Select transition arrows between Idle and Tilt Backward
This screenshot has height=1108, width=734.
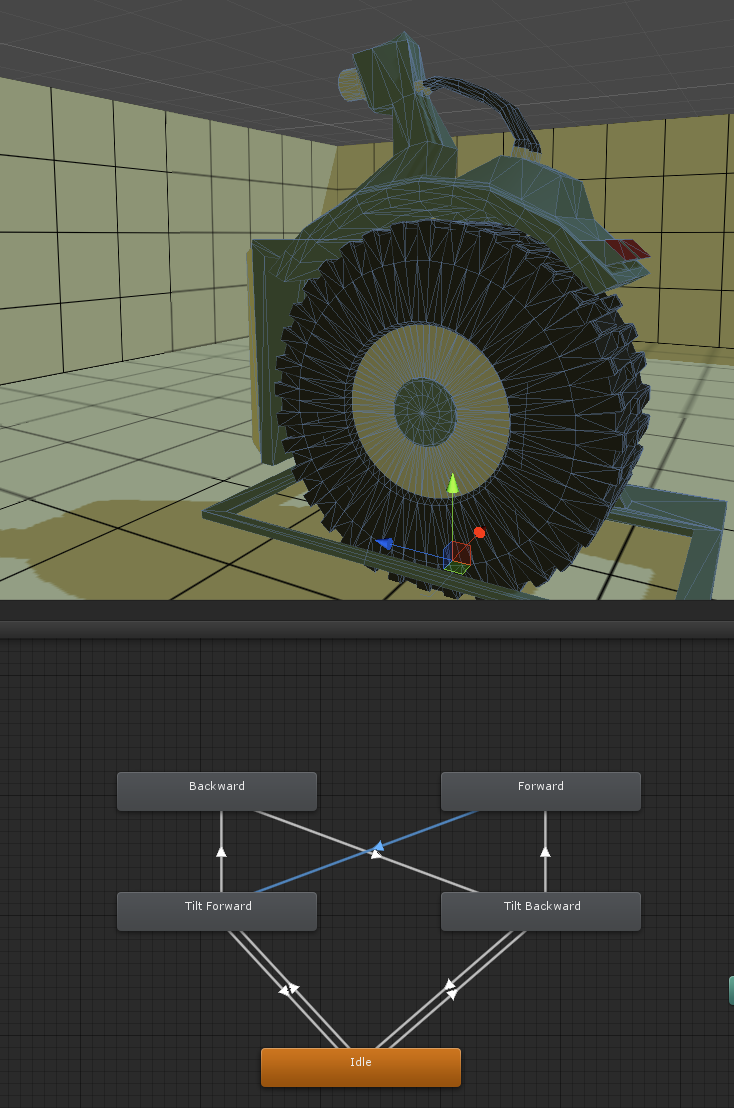452,989
